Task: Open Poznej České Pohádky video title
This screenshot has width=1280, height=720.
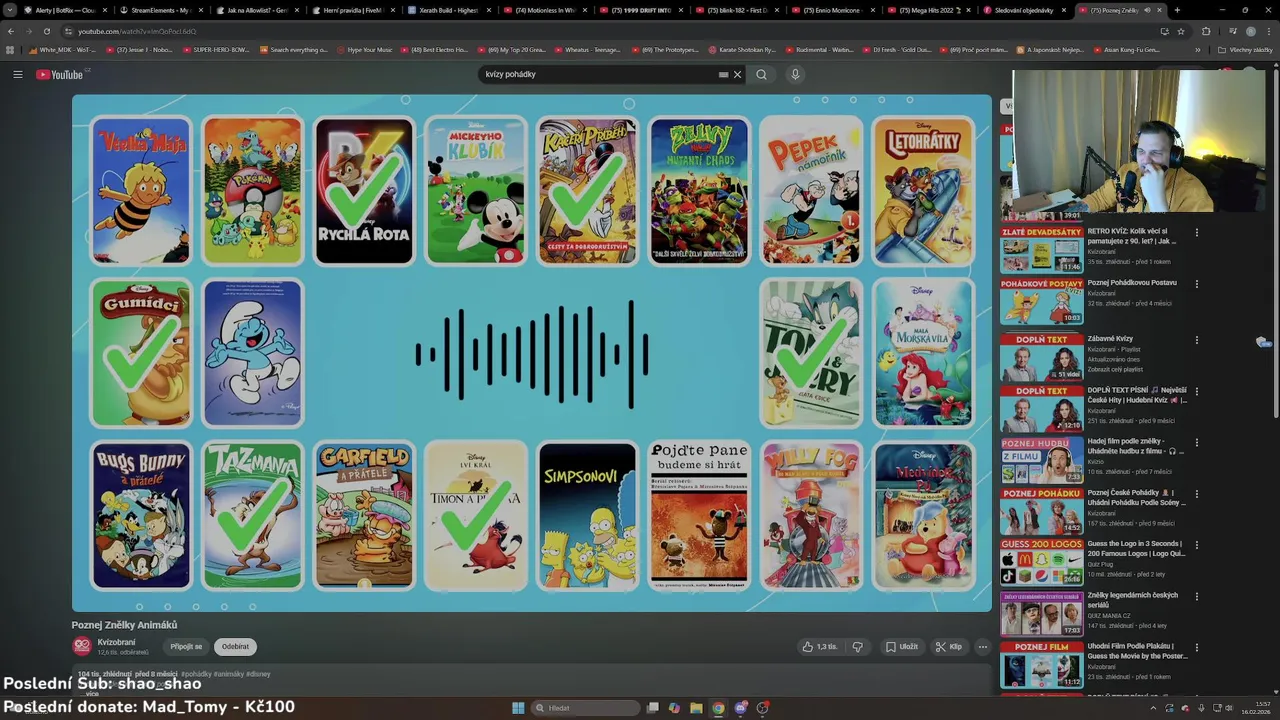Action: tap(1137, 497)
